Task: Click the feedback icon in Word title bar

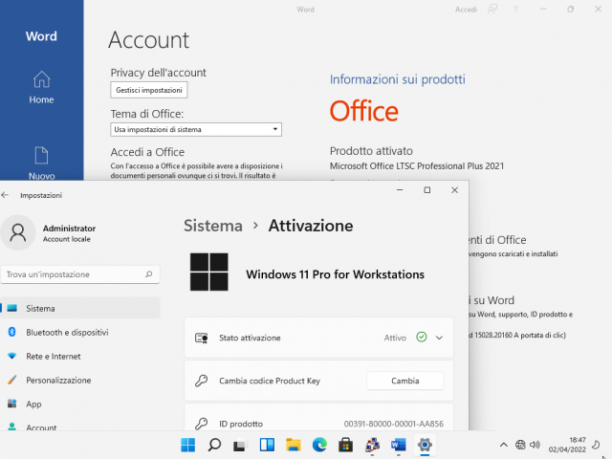Action: 492,9
